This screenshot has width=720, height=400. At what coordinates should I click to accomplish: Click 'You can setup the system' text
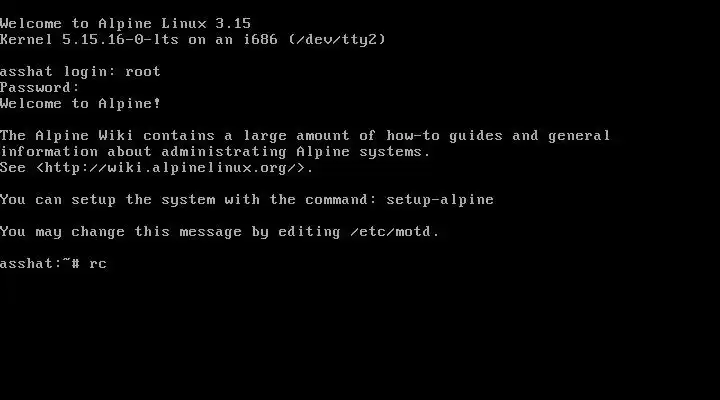[x=107, y=200]
